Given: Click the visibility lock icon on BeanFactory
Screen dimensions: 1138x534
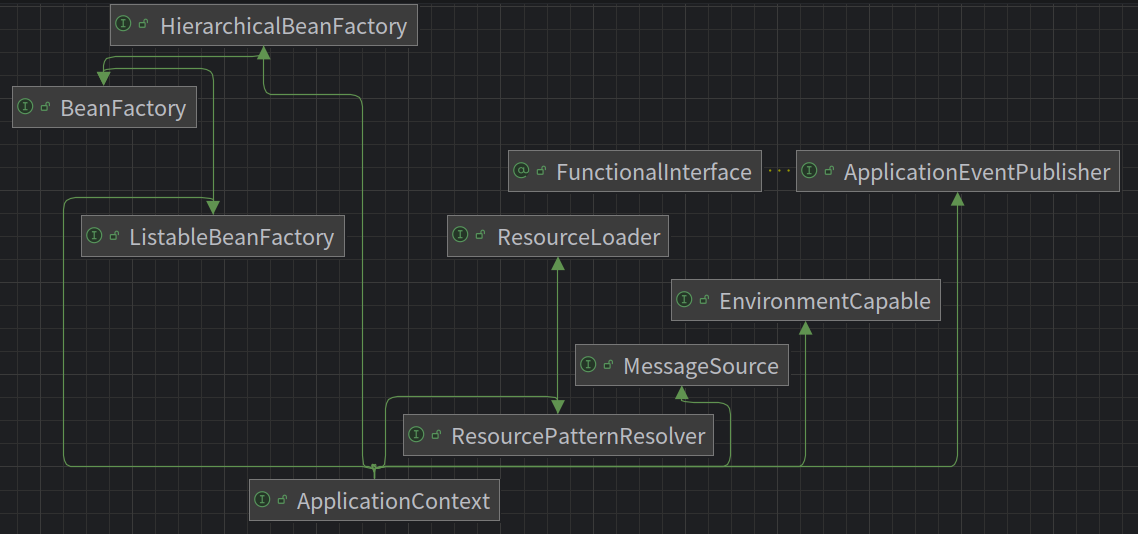Looking at the screenshot, I should [x=45, y=107].
